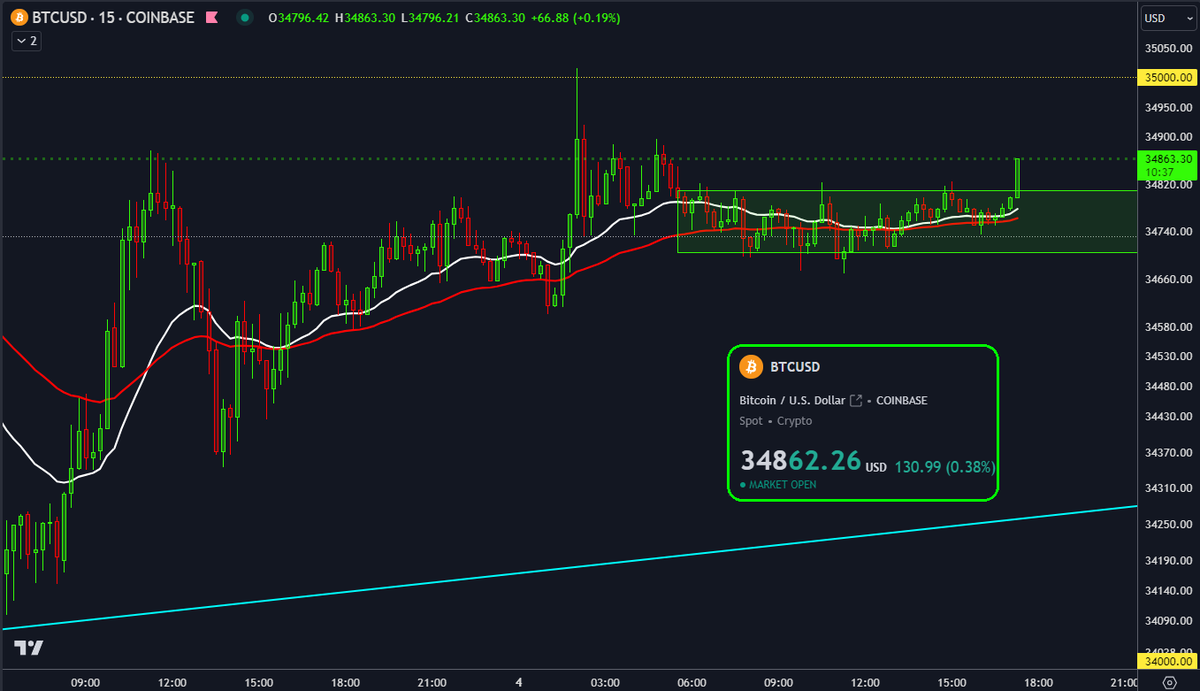Click 34950.00 on the price scale
The width and height of the screenshot is (1200, 691).
pyautogui.click(x=1167, y=107)
